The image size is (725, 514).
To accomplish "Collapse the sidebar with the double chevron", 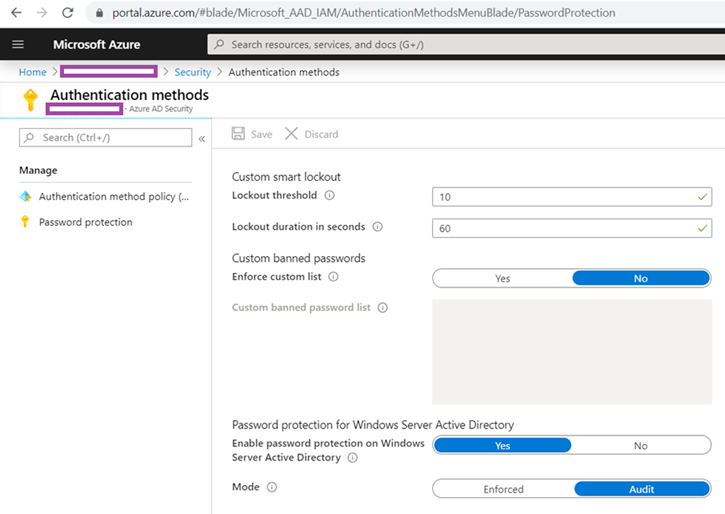I will [202, 139].
